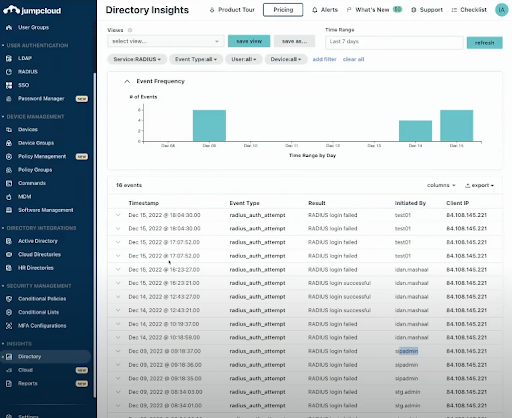Open the RADIUS sidebar icon
512x418 pixels.
(x=9, y=72)
